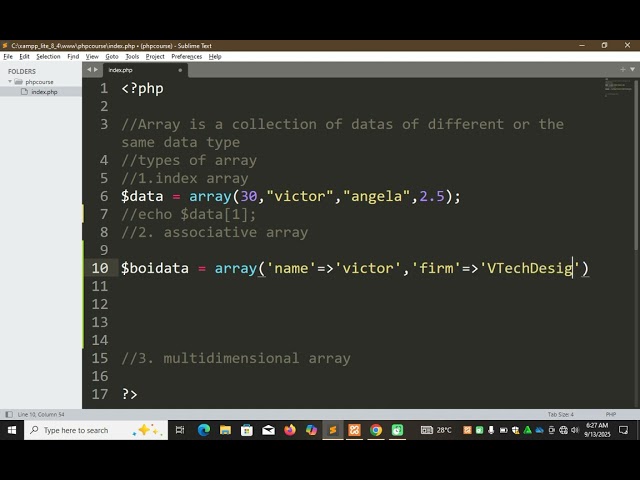Open Mail app from taskbar
Image resolution: width=640 pixels, height=480 pixels.
coord(268,430)
